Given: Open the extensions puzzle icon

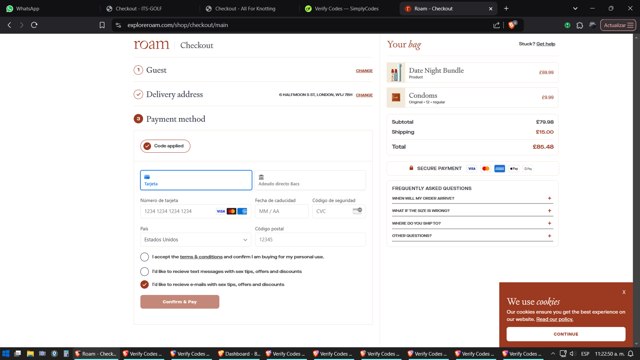Looking at the screenshot, I should (x=580, y=25).
